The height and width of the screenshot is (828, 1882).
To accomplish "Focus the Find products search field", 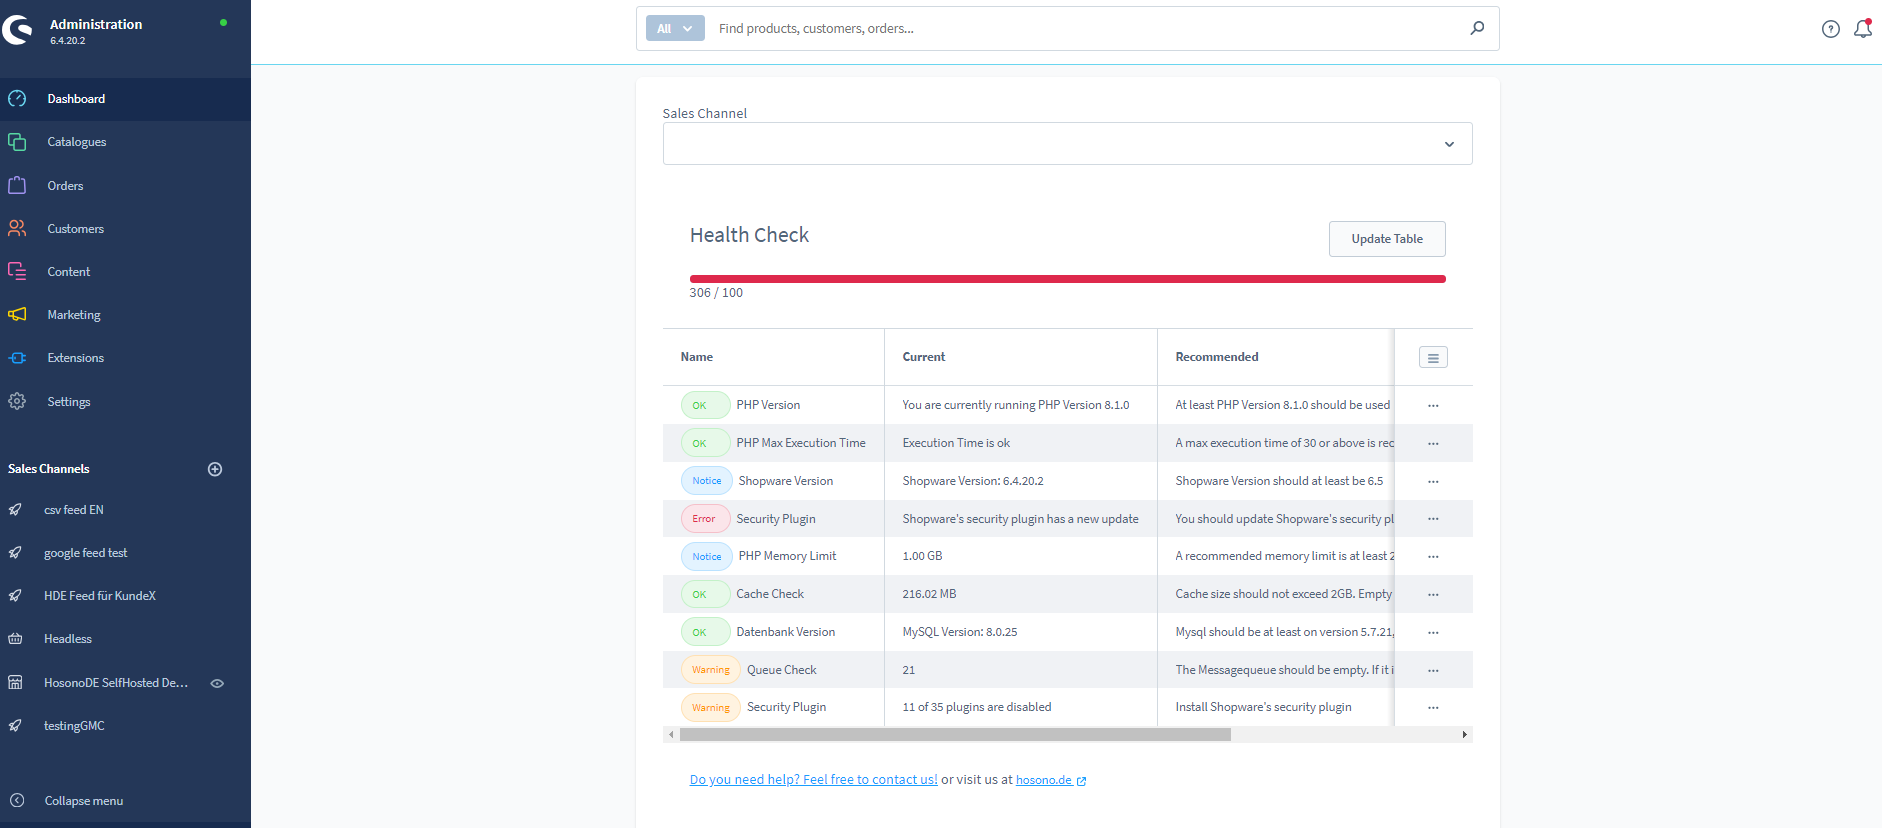I will [x=1085, y=28].
